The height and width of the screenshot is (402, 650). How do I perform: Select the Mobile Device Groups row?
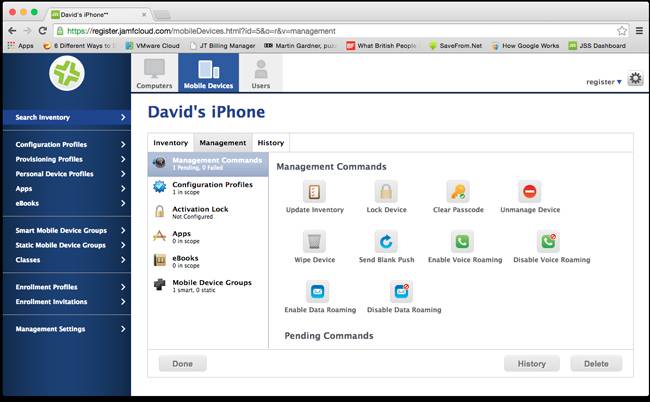[208, 286]
